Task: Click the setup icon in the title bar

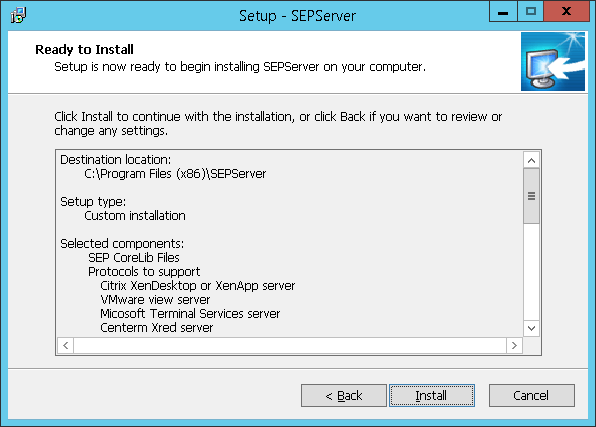Action: (18, 15)
